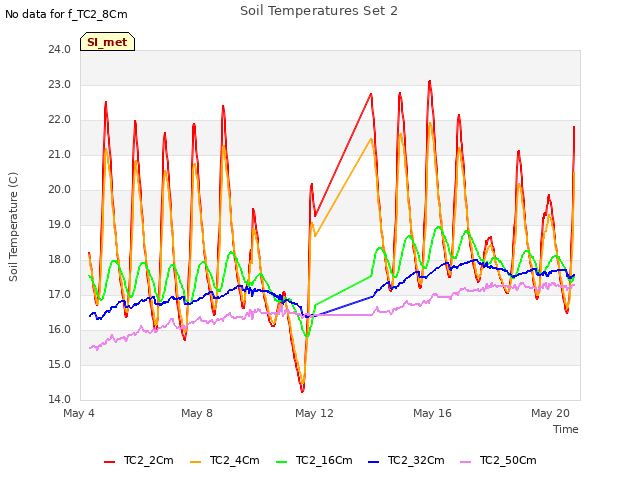Click the 23.0 y-axis tick label
This screenshot has height=480, width=640.
click(60, 84)
